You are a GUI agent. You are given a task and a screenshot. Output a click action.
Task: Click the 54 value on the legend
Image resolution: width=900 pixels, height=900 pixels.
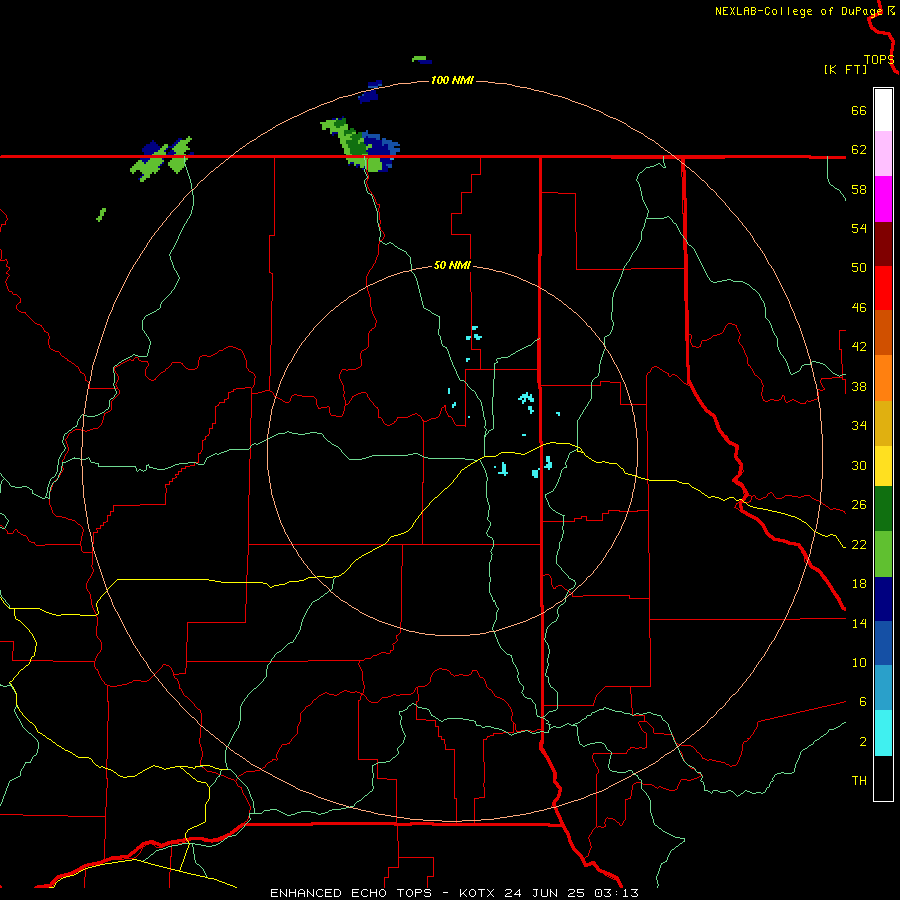point(859,228)
